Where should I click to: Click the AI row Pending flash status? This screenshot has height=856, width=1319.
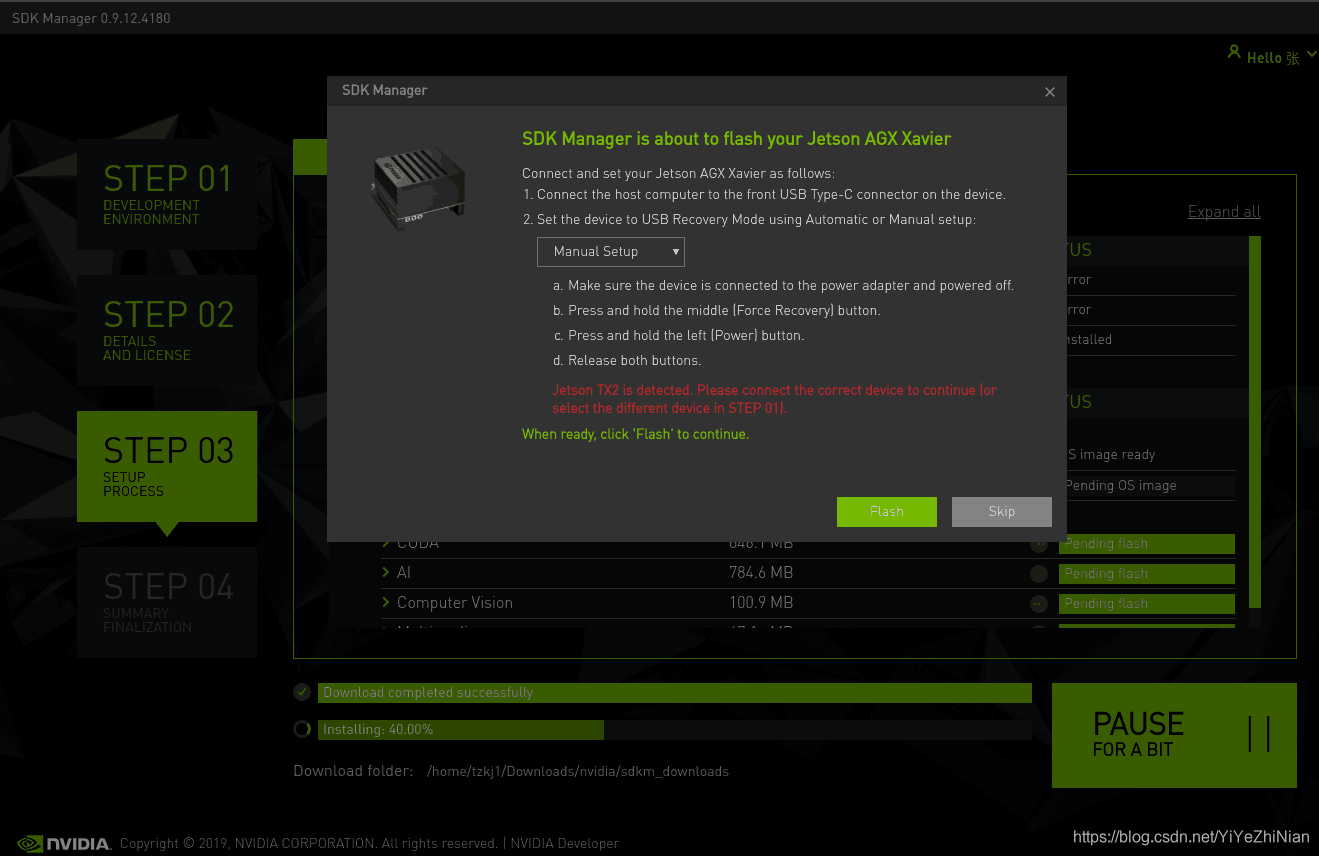tap(1147, 574)
